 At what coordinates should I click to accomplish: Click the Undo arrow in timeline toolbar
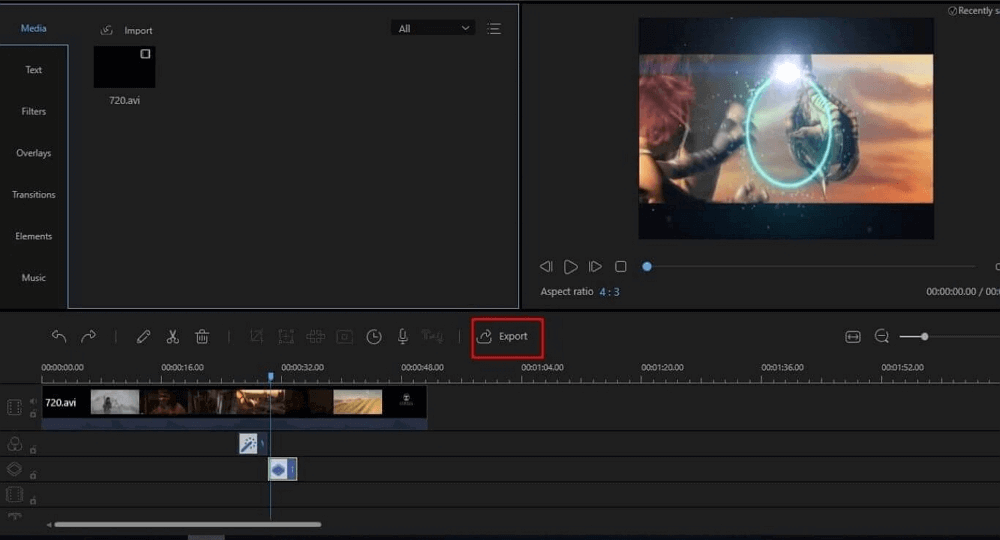(x=59, y=337)
